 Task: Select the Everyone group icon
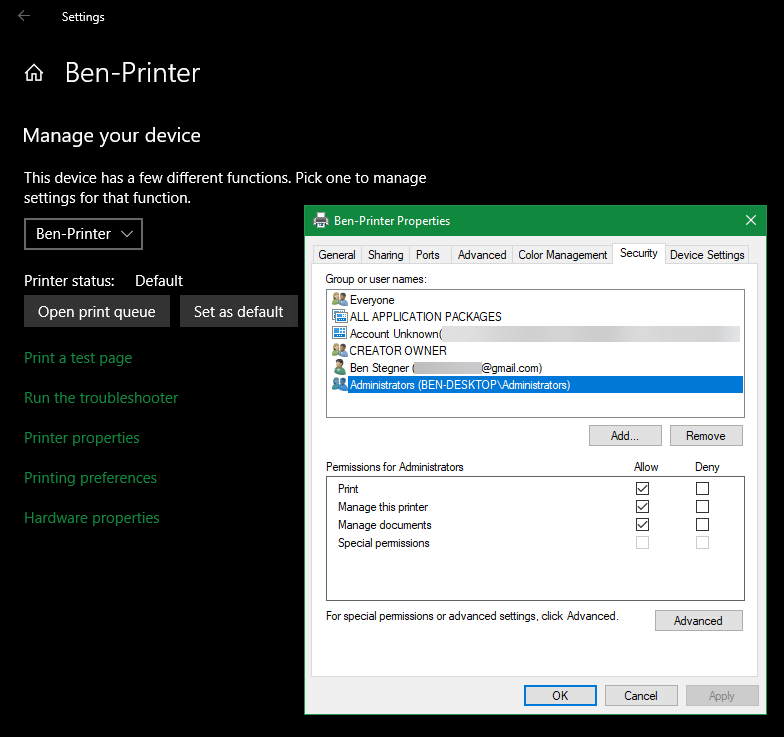[339, 299]
